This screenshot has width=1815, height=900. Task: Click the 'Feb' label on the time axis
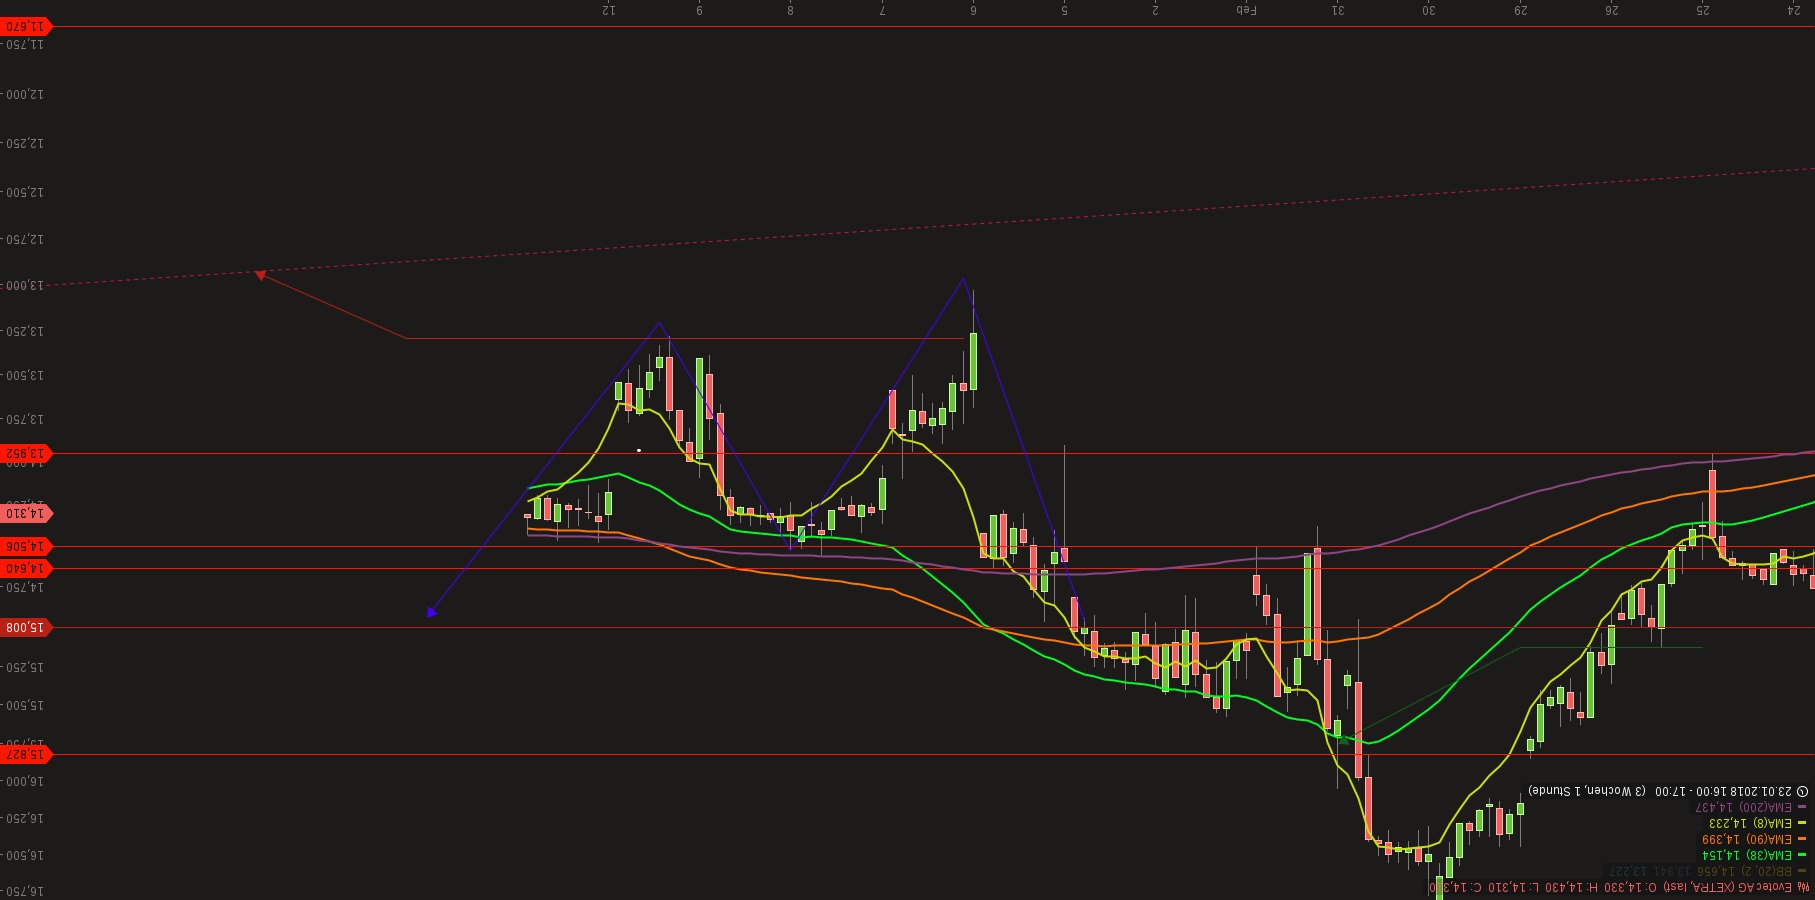(x=1246, y=12)
